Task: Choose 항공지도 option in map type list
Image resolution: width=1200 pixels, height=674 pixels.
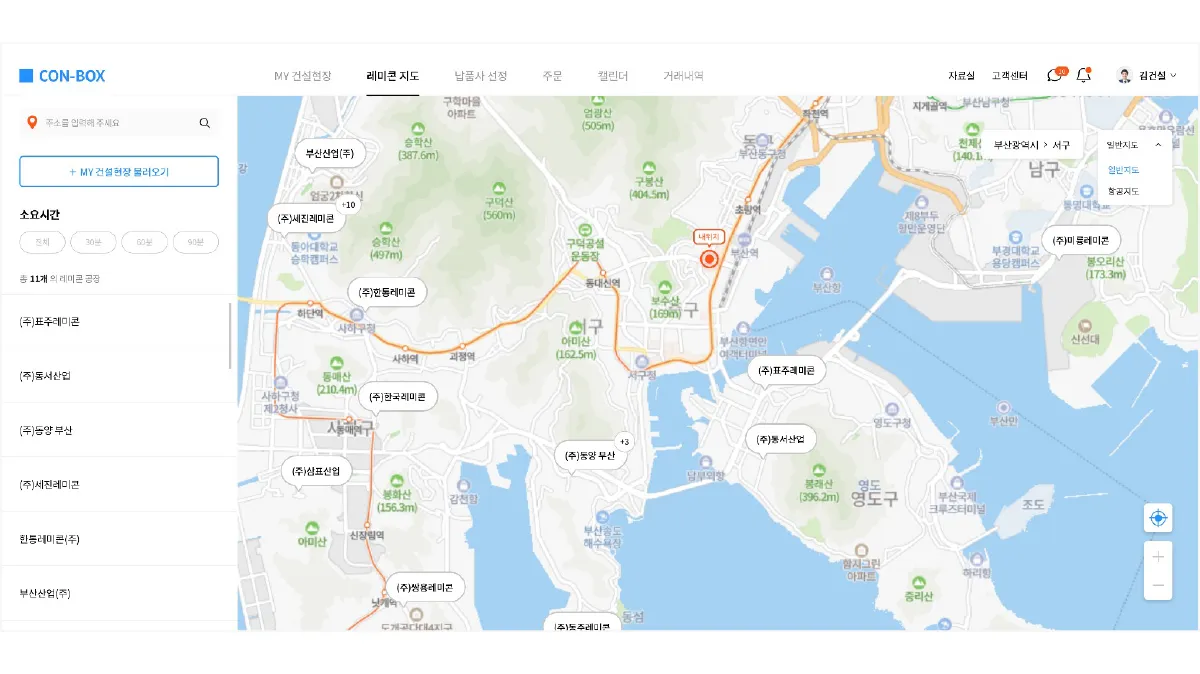Action: pyautogui.click(x=1123, y=191)
